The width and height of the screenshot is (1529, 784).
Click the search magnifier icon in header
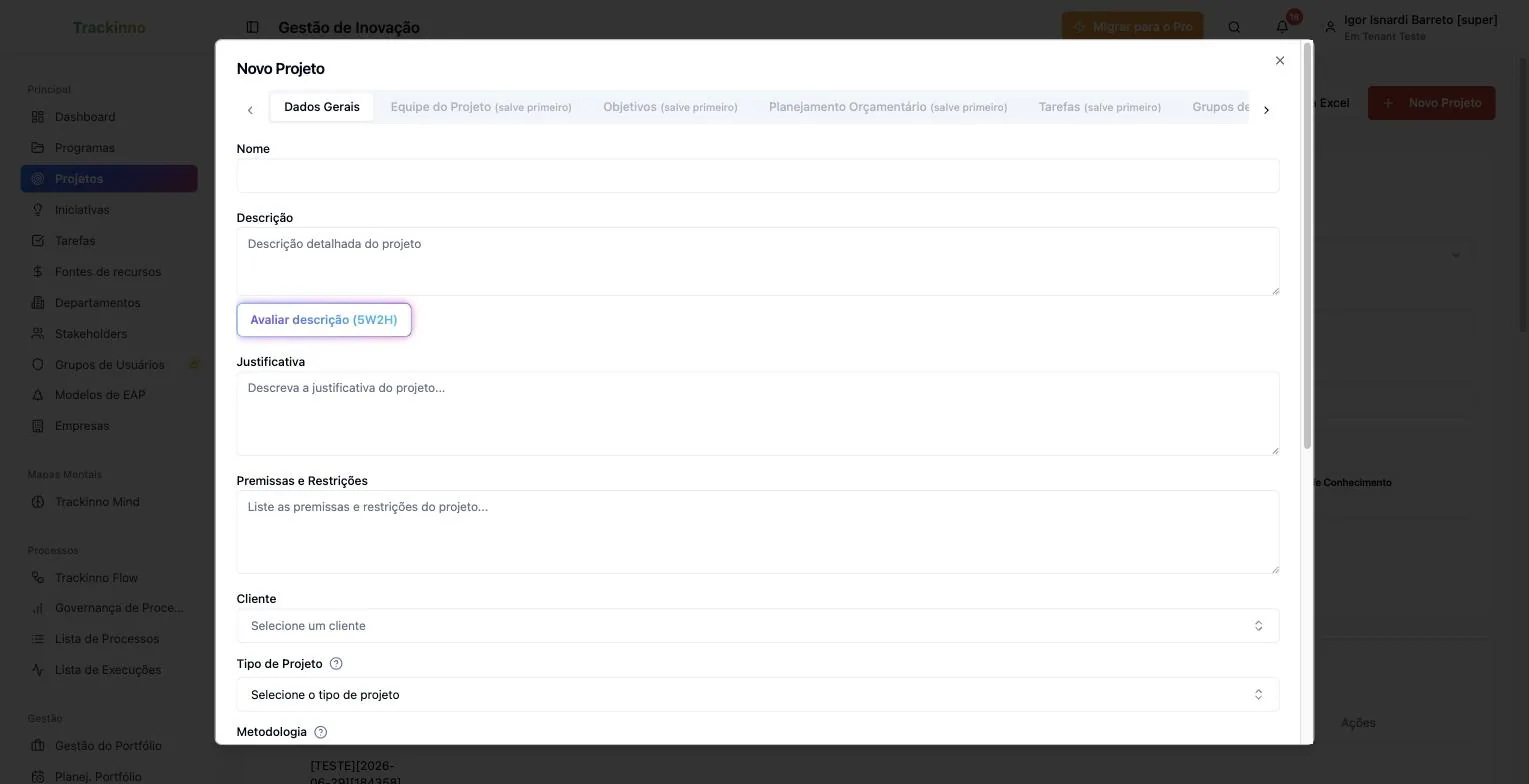pos(1234,27)
